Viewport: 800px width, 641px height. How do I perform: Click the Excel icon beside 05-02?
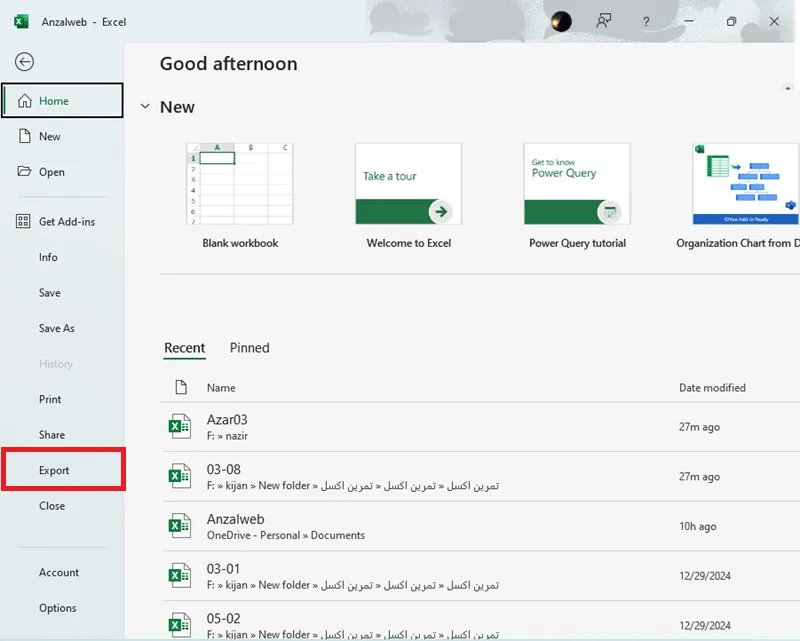[180, 625]
